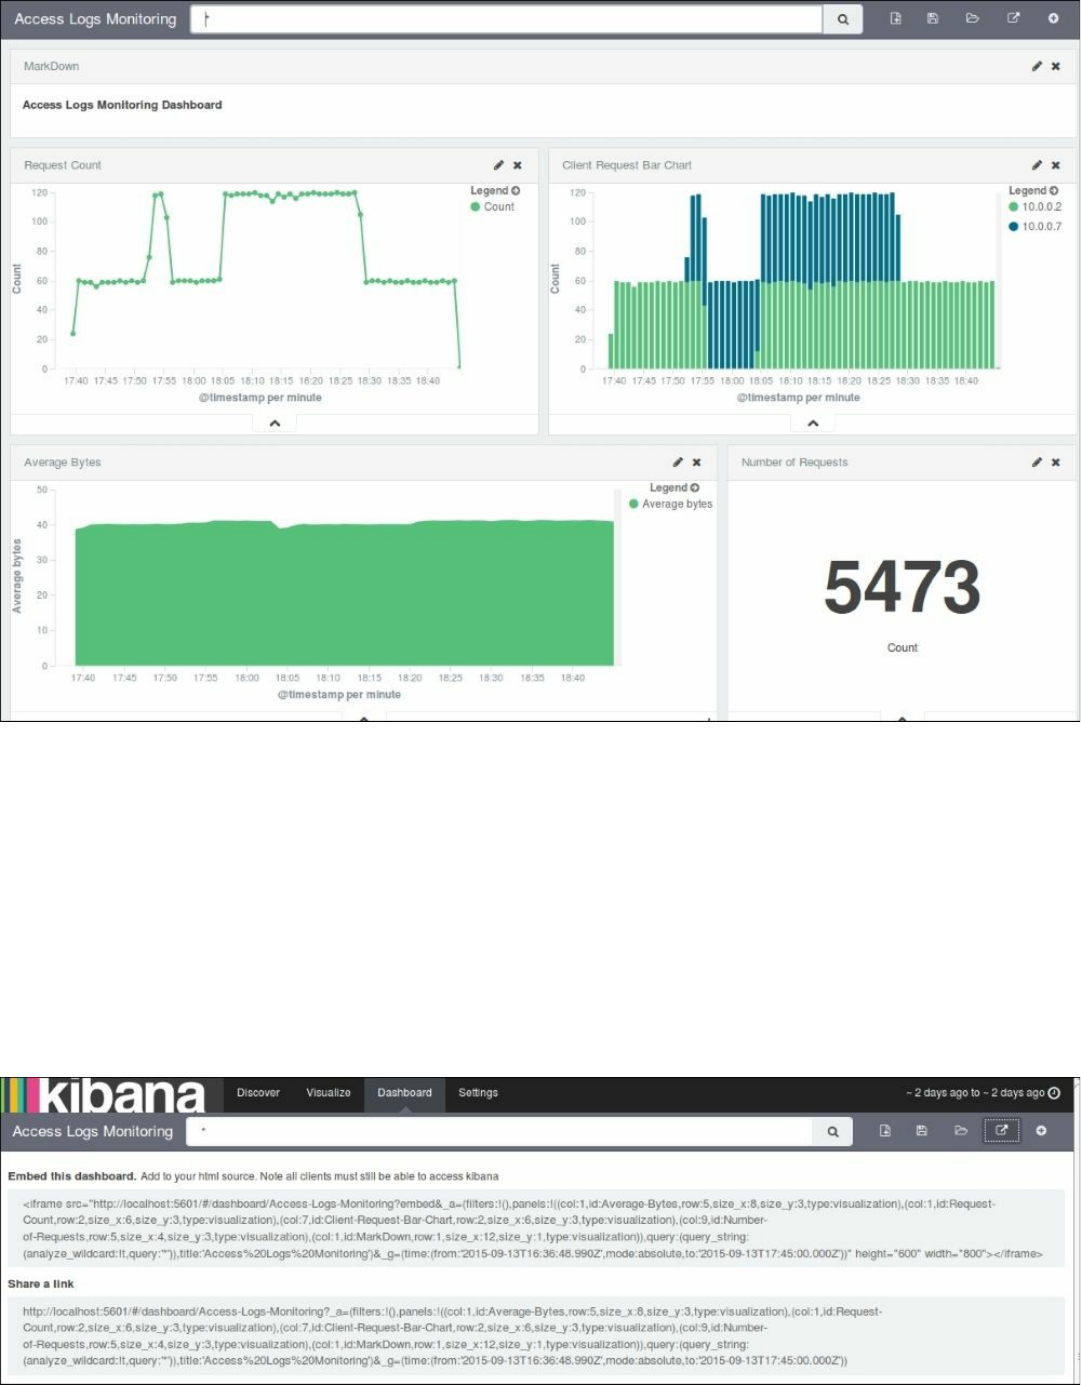Edit the Average Bytes panel
Image resolution: width=1081 pixels, height=1385 pixels.
tap(678, 462)
